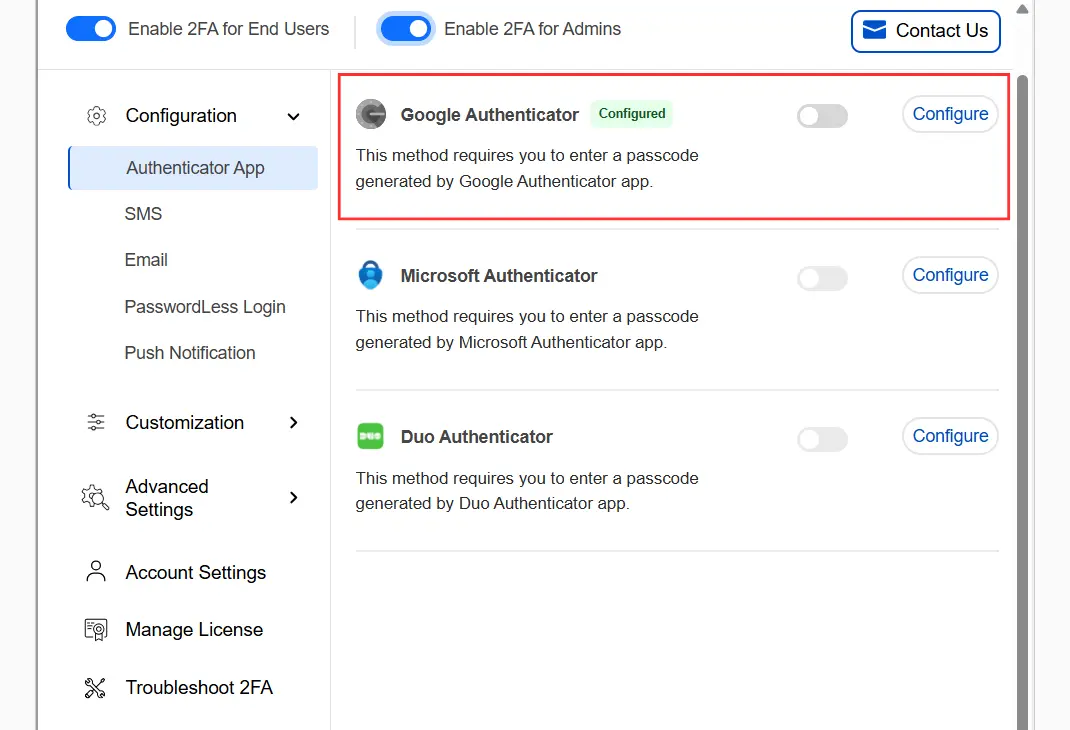Image resolution: width=1070 pixels, height=730 pixels.
Task: Expand the Advanced Settings chevron
Action: [x=293, y=497]
